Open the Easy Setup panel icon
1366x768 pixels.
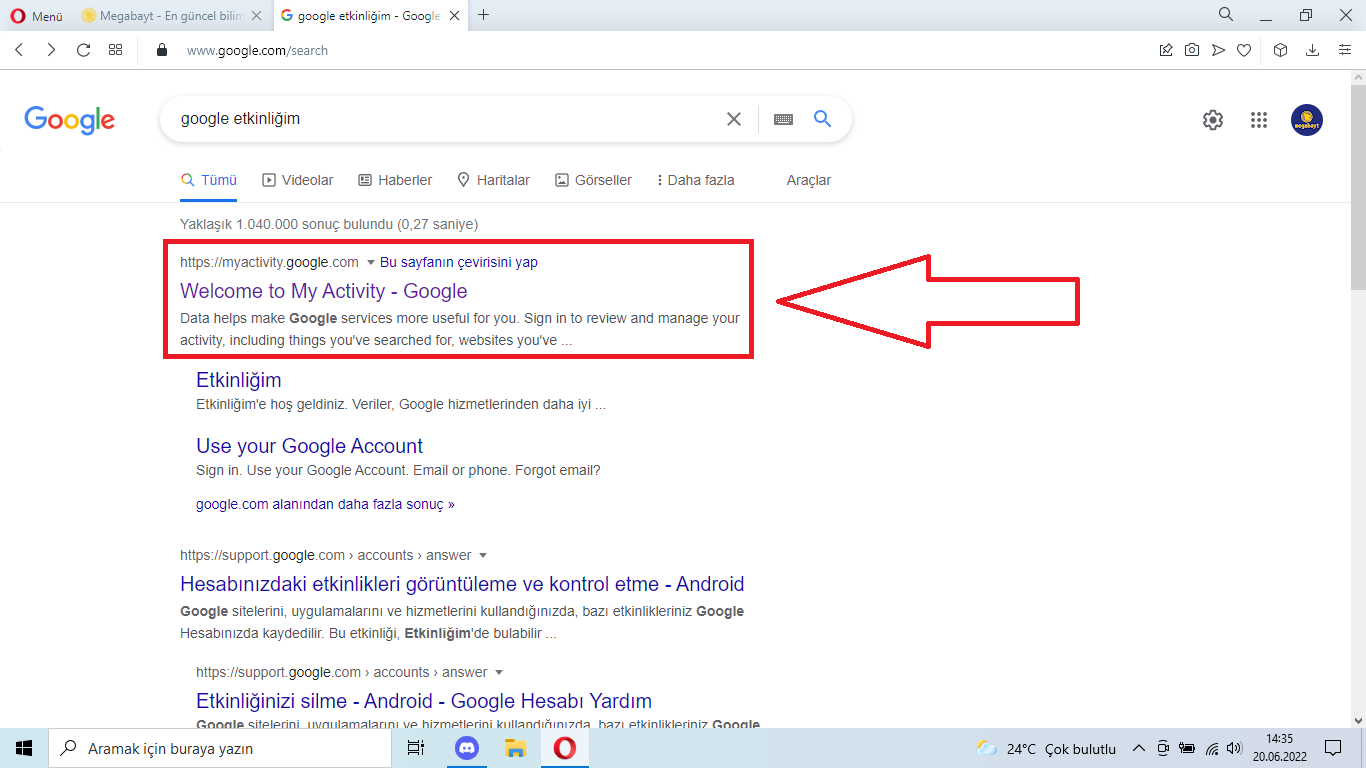click(x=1344, y=49)
